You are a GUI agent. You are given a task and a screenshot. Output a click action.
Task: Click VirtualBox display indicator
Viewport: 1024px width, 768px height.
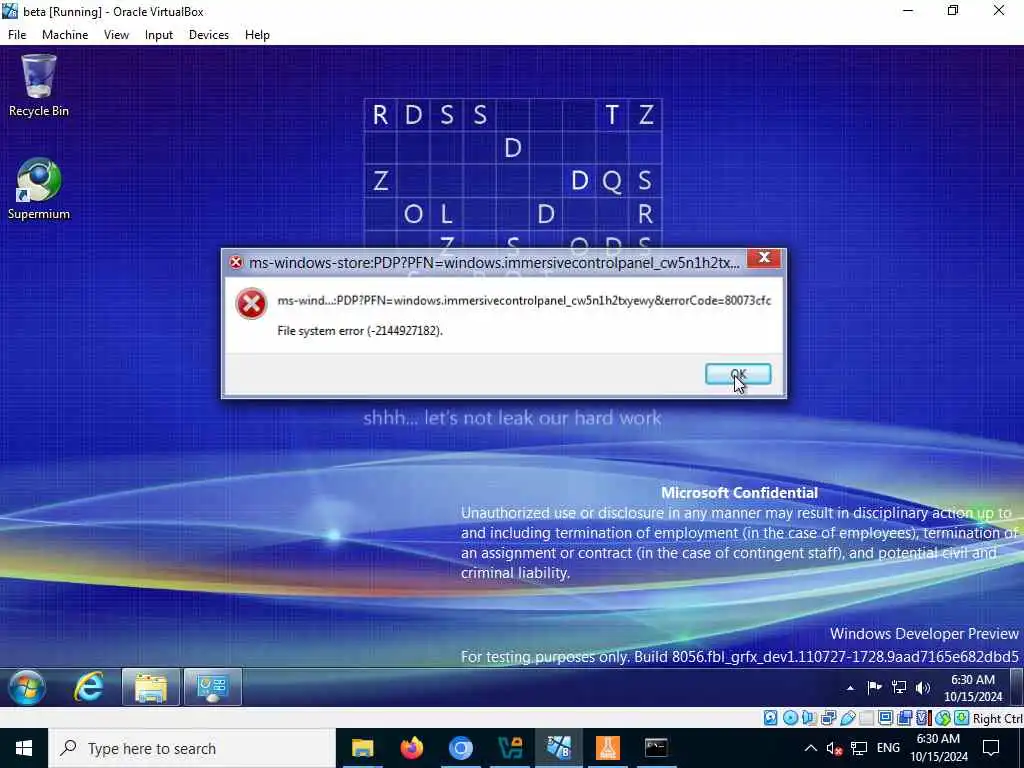886,718
